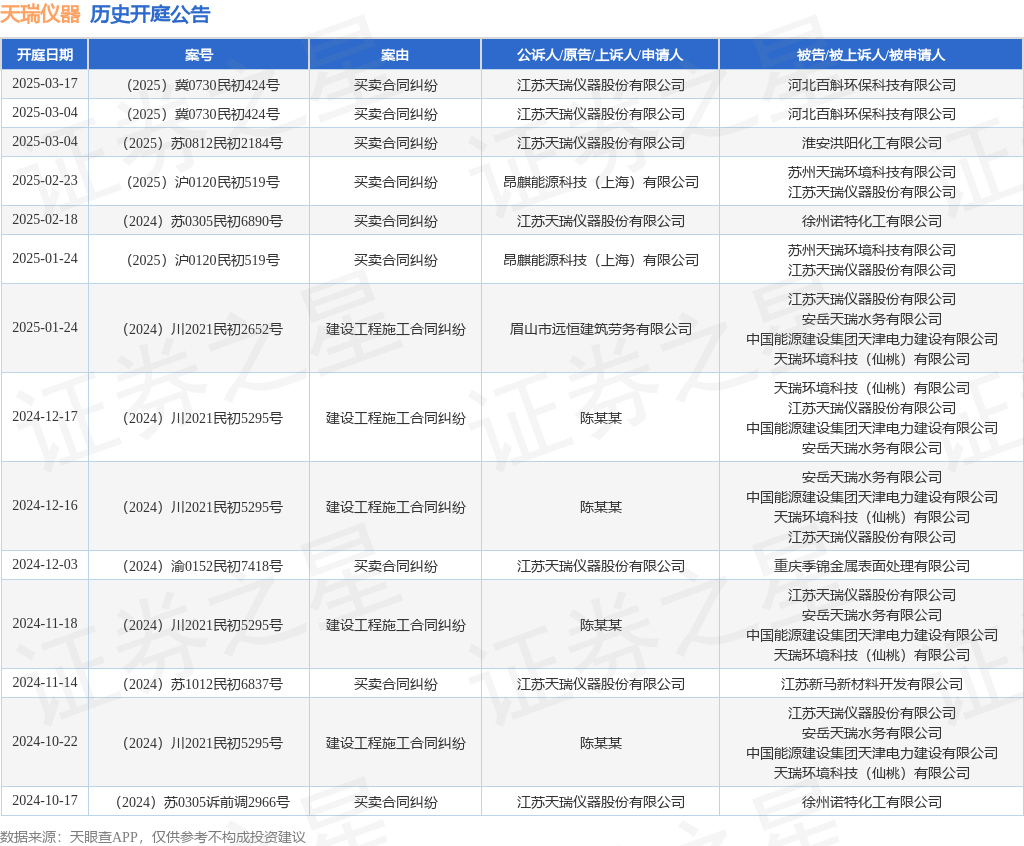Click 买卖合同纠纷 in the 2025-03-17 row

(x=396, y=85)
